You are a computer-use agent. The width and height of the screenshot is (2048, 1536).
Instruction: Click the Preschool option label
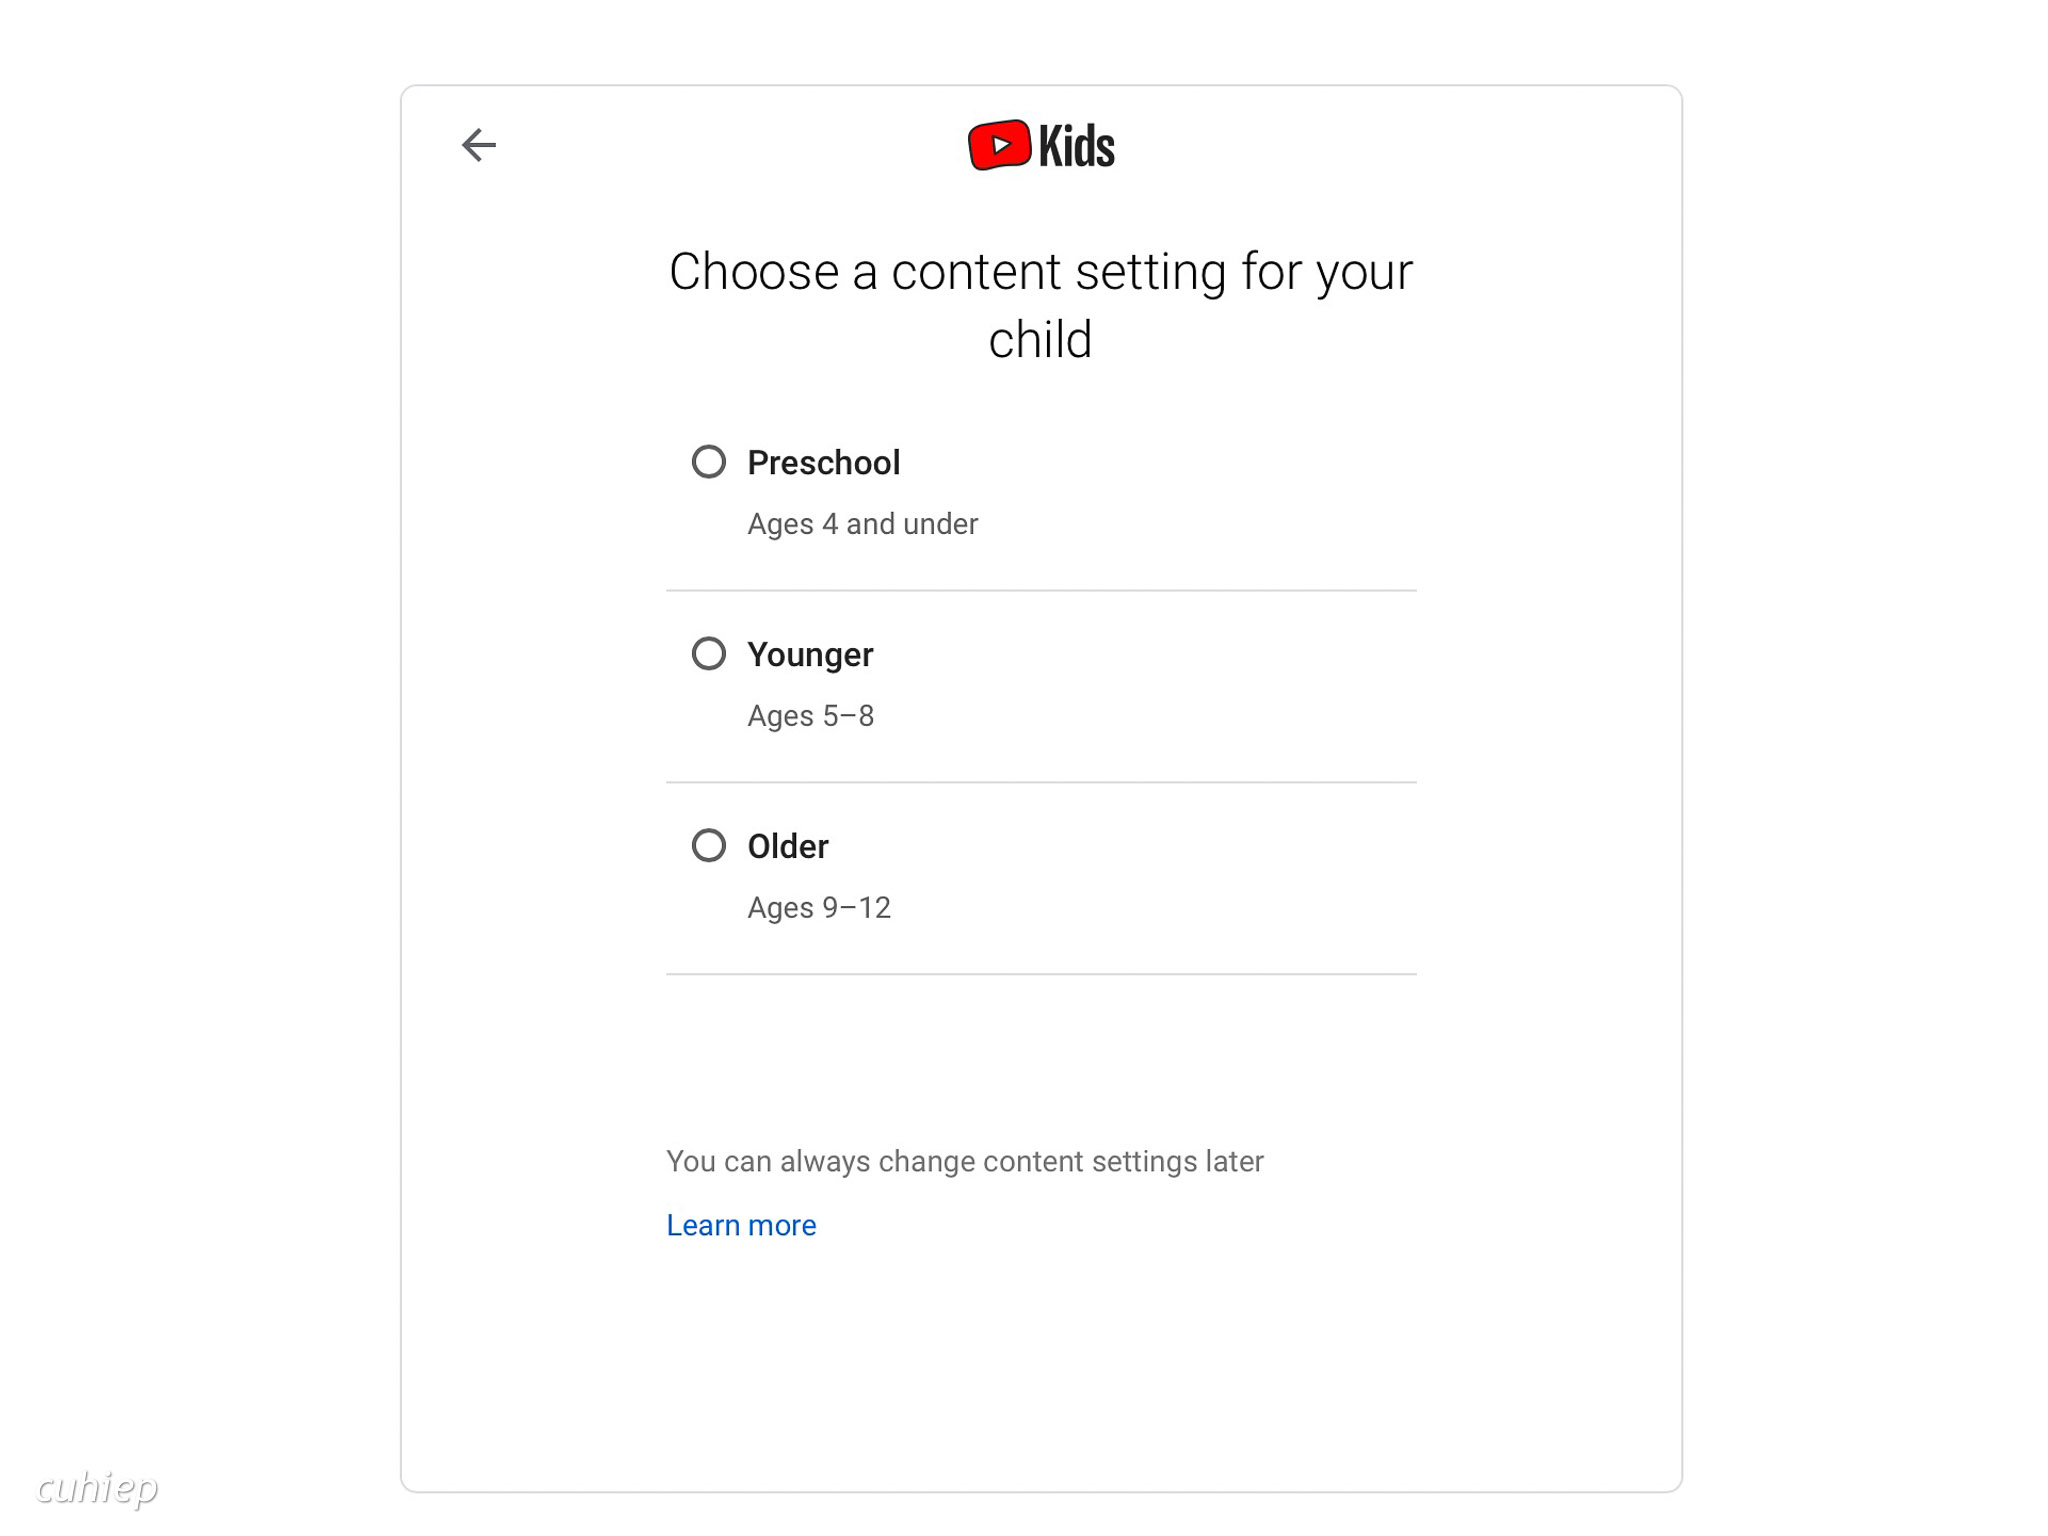(823, 463)
